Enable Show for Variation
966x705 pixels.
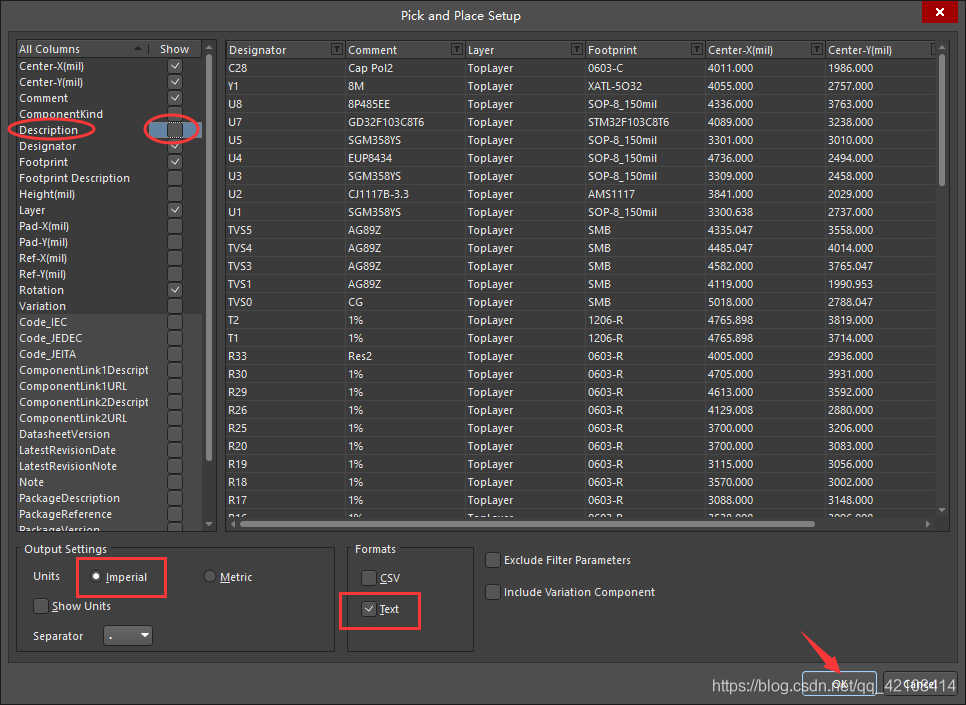click(x=175, y=306)
